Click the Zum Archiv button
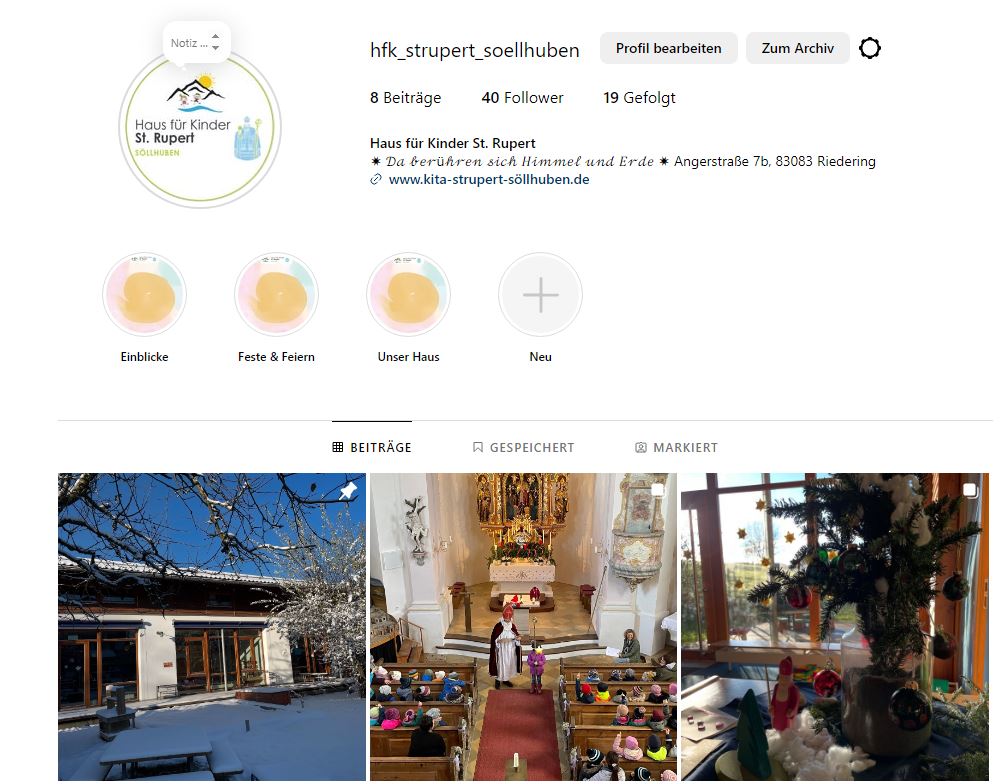 798,48
